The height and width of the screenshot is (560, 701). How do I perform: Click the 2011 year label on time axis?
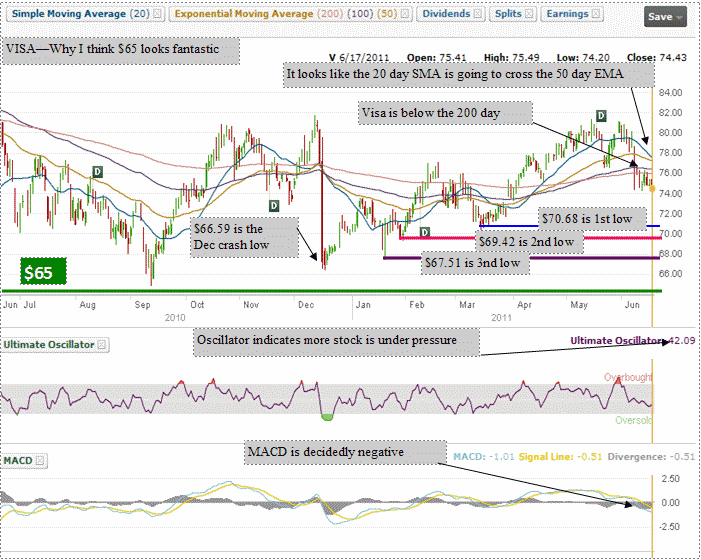point(501,318)
